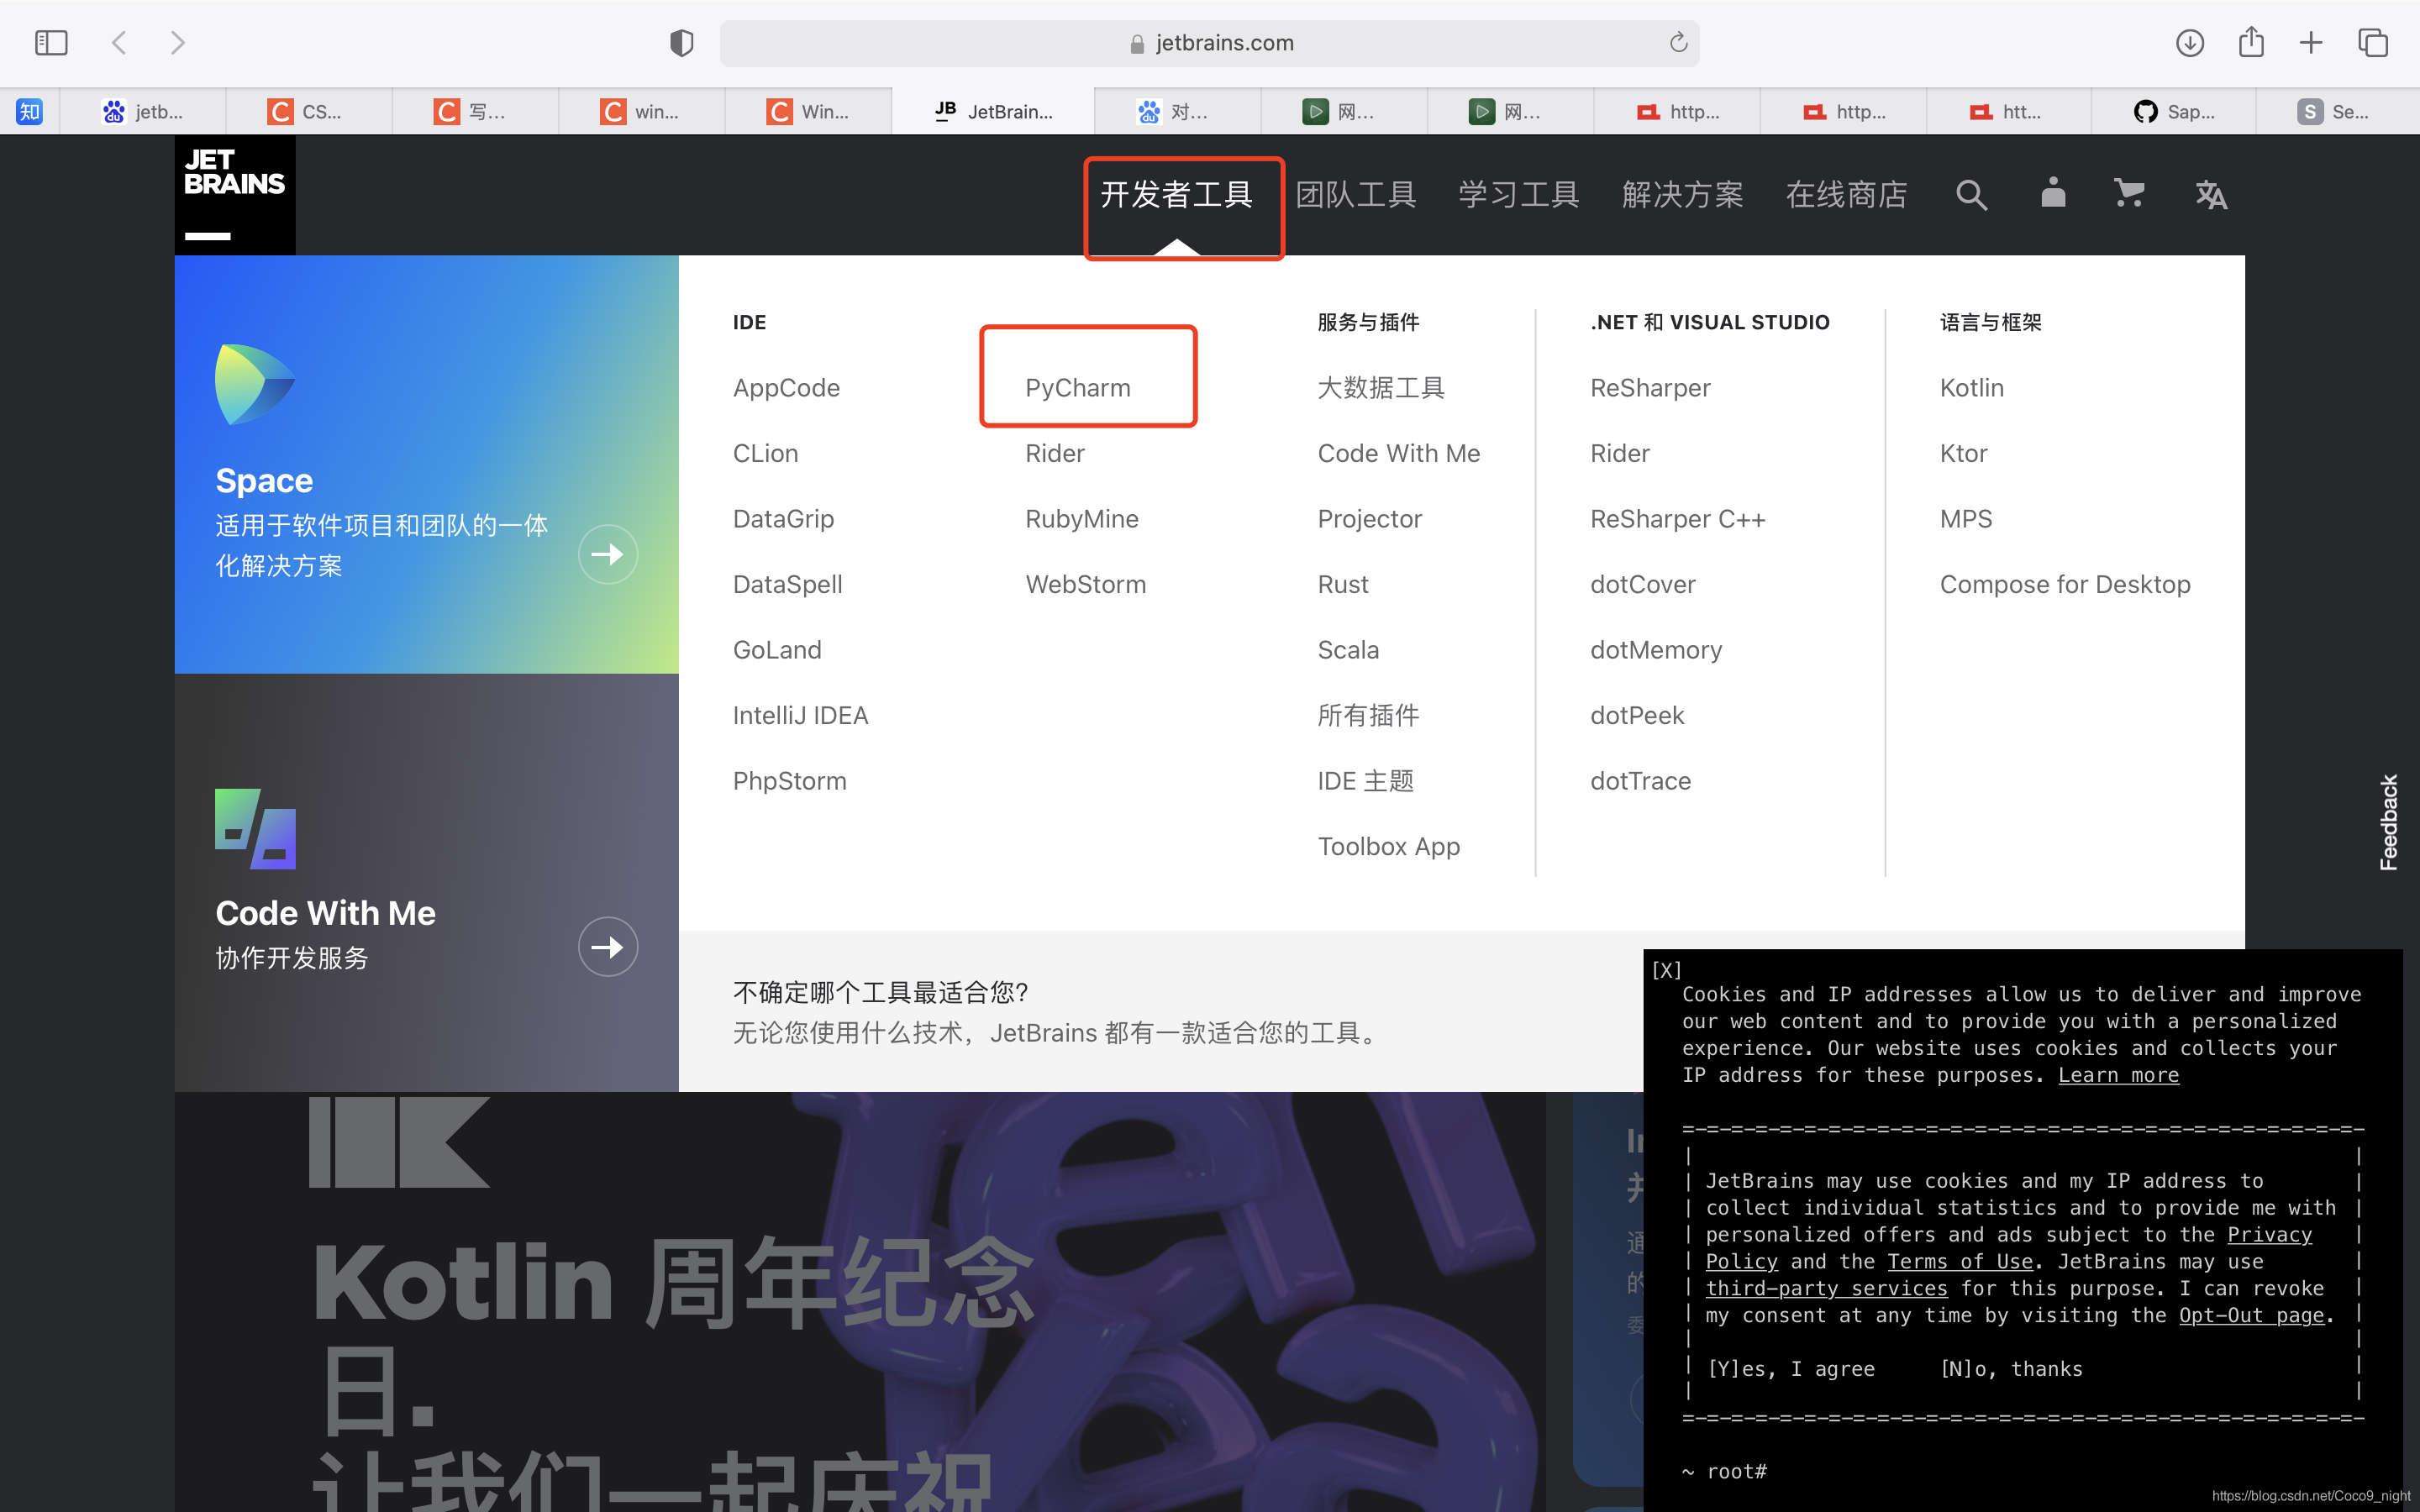This screenshot has height=1512, width=2420.
Task: Open the Compose for Desktop link
Action: 2064,584
